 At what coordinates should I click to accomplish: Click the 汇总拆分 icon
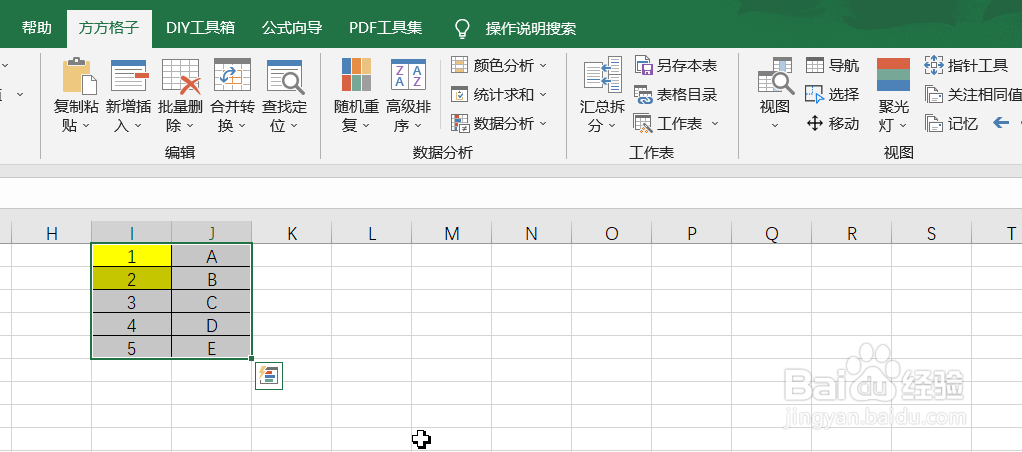click(602, 74)
